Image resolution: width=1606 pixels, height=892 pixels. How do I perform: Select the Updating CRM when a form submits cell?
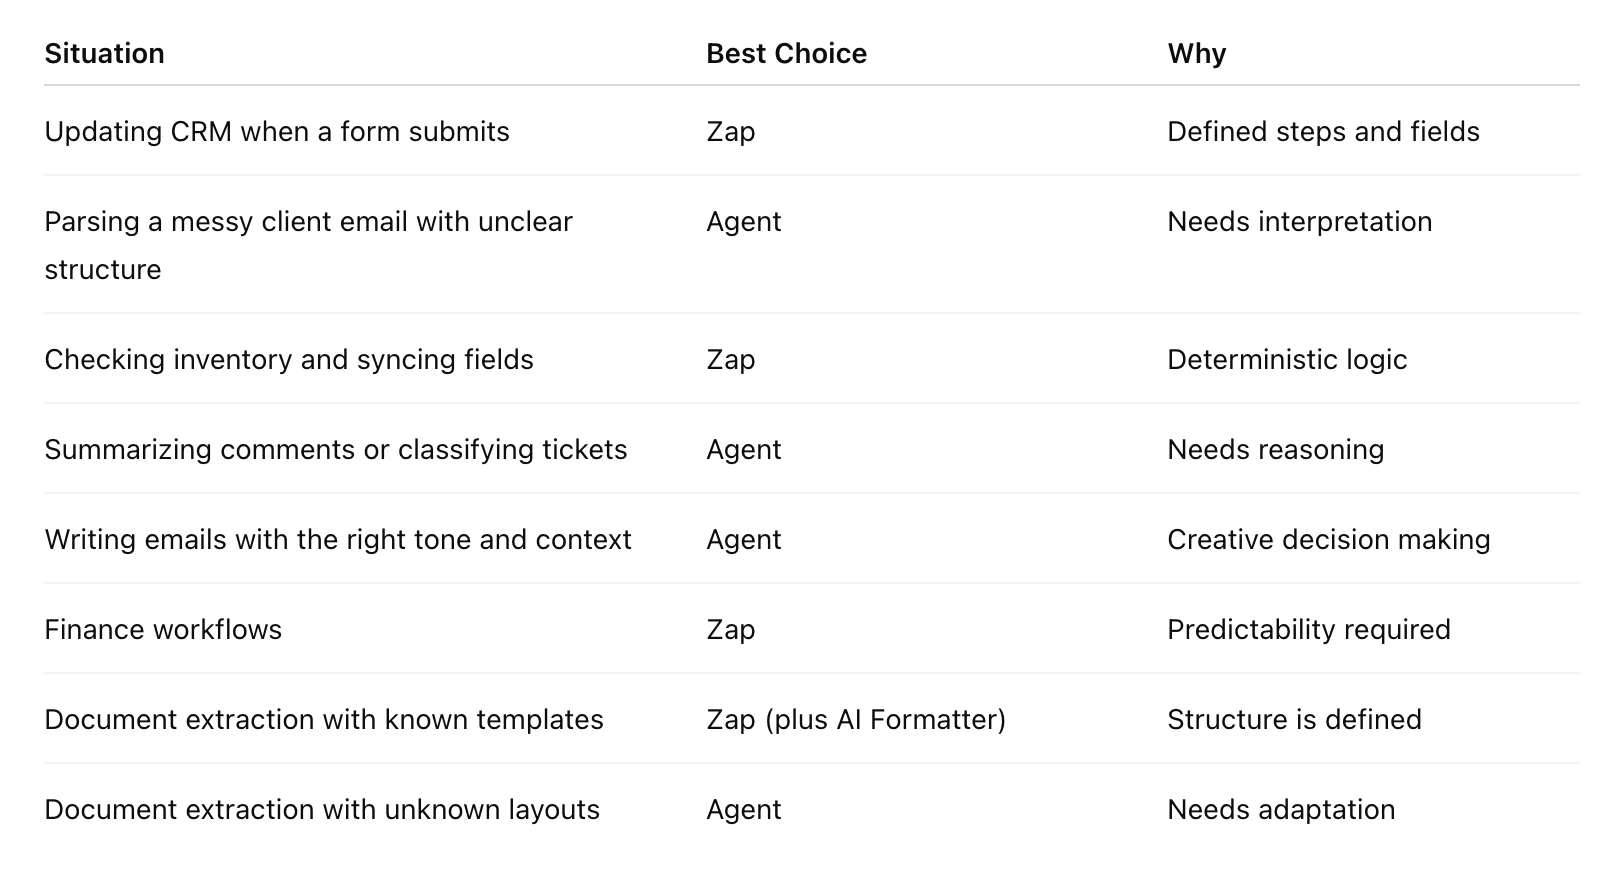(277, 131)
